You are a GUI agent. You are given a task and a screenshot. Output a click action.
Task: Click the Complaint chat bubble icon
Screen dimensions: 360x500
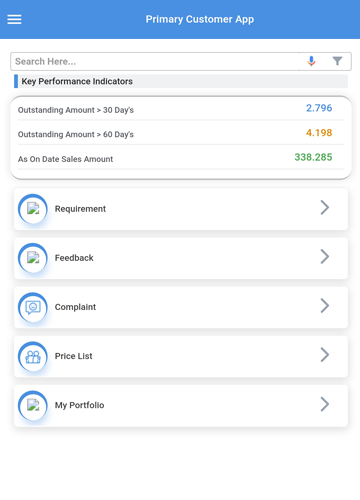33,307
